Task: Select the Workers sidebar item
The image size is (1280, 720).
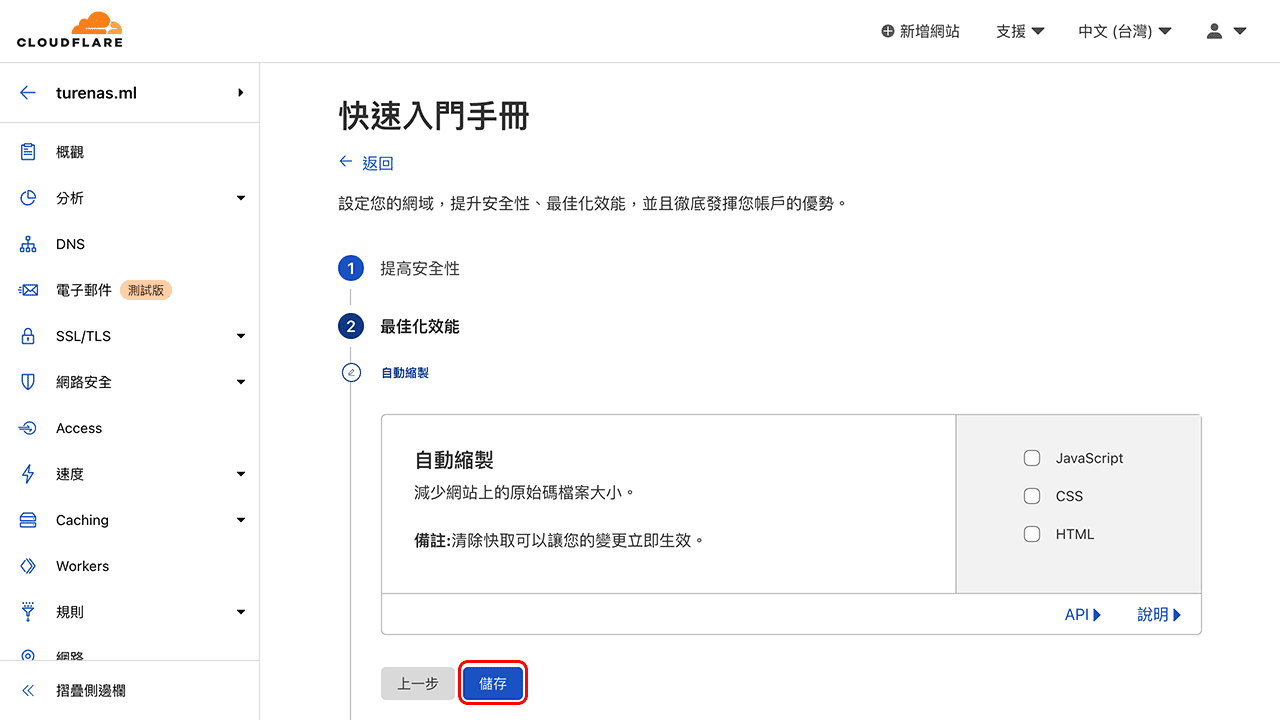Action: [81, 565]
